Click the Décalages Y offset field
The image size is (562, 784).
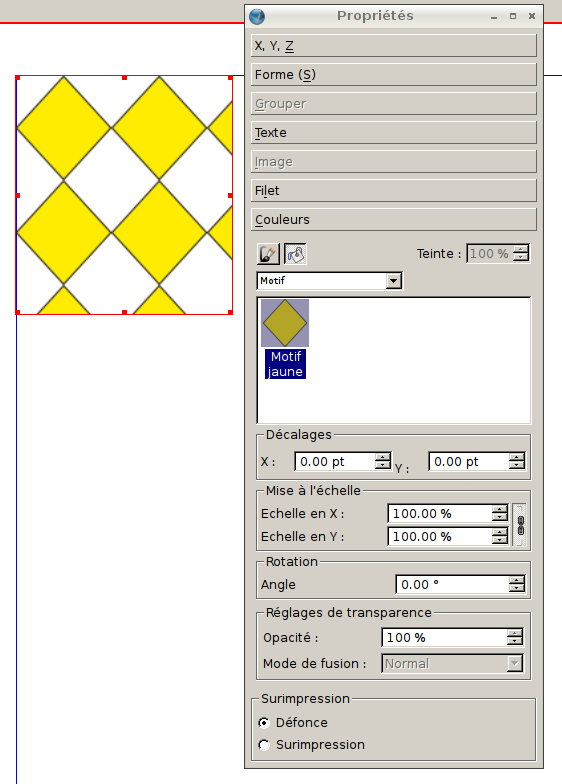coord(469,461)
